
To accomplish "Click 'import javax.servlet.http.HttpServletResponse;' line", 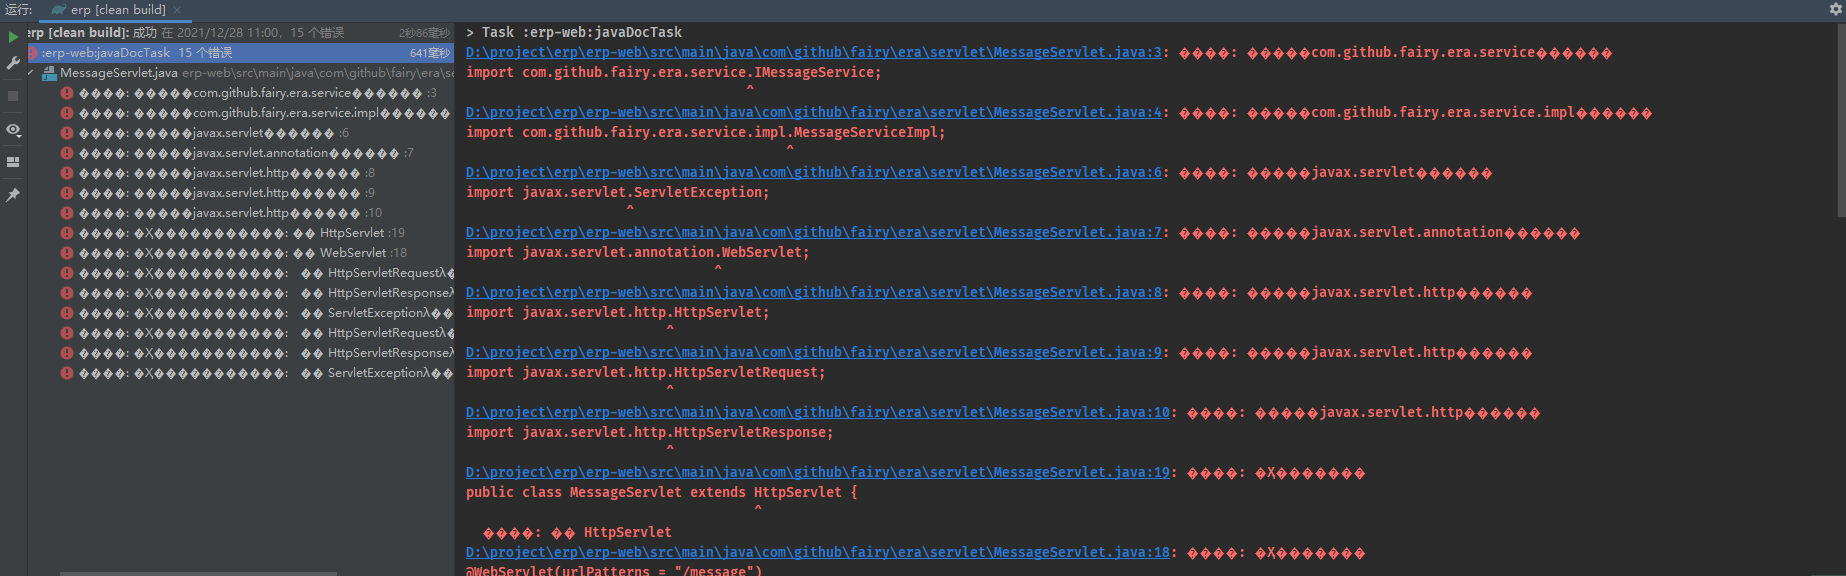I will (649, 433).
